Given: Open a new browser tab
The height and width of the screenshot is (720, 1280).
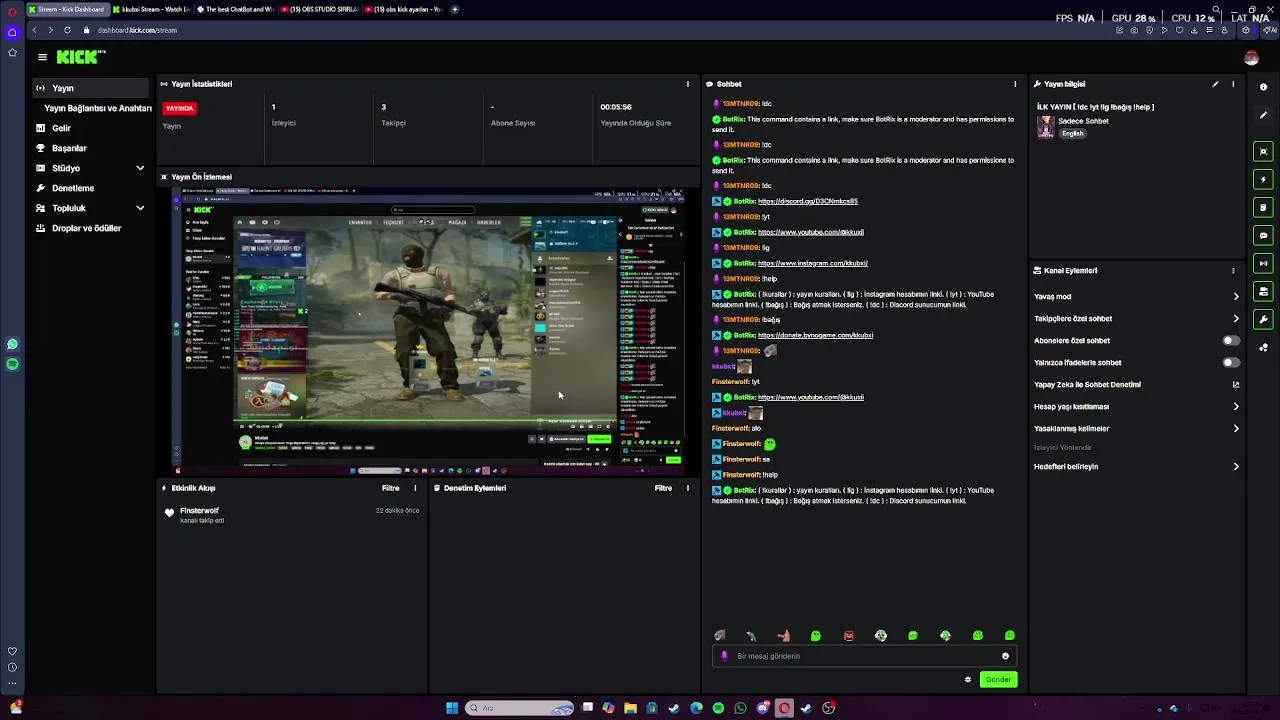Looking at the screenshot, I should click(455, 9).
